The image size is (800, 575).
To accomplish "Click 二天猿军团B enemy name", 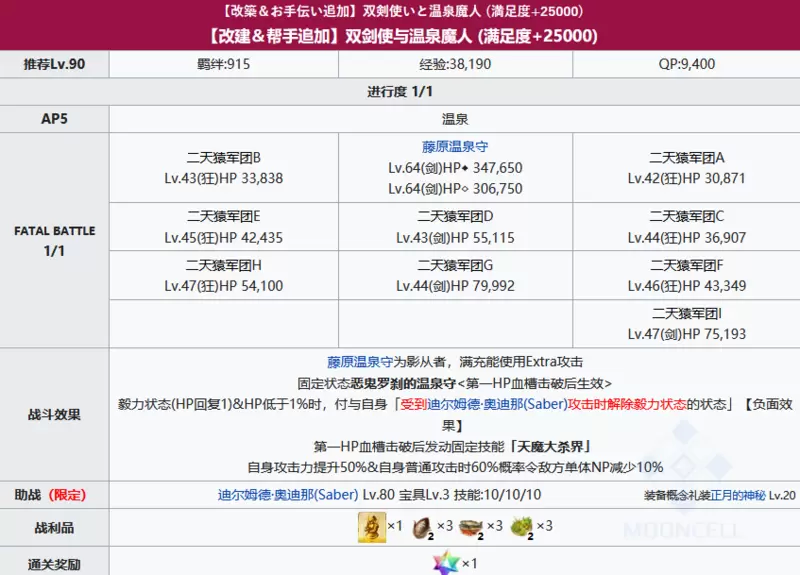I will point(223,158).
